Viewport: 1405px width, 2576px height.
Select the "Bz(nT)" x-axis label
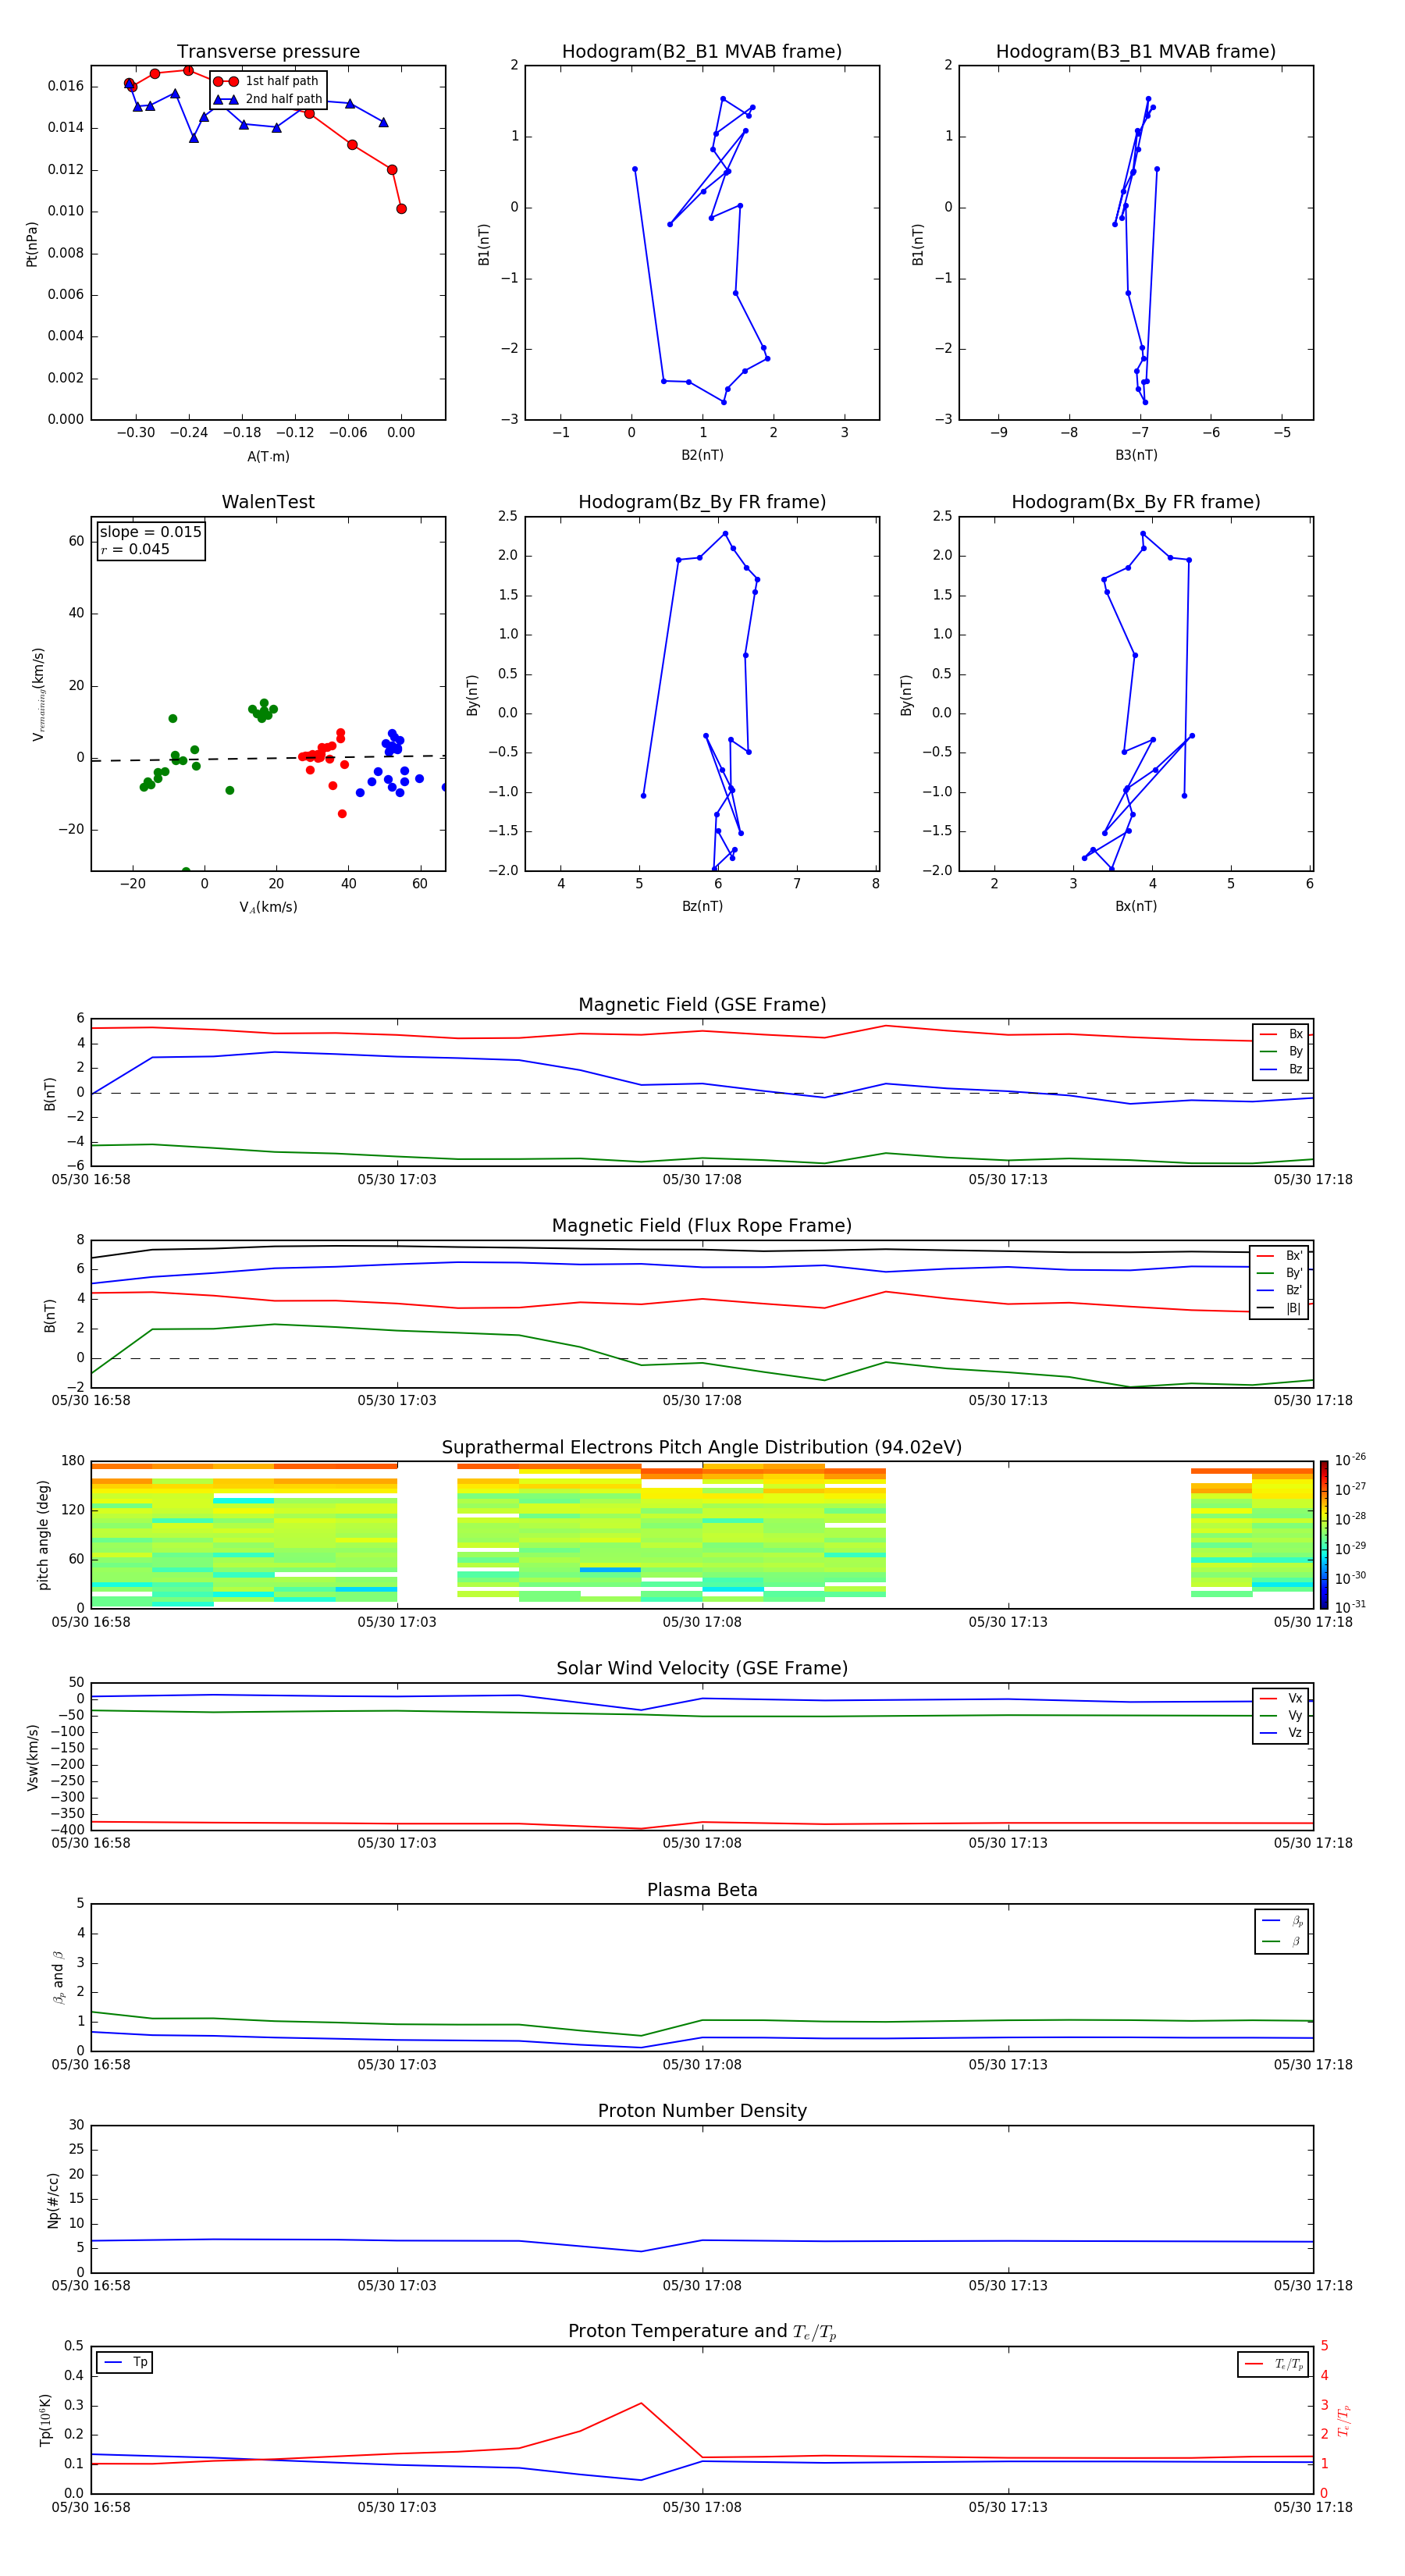pos(702,906)
